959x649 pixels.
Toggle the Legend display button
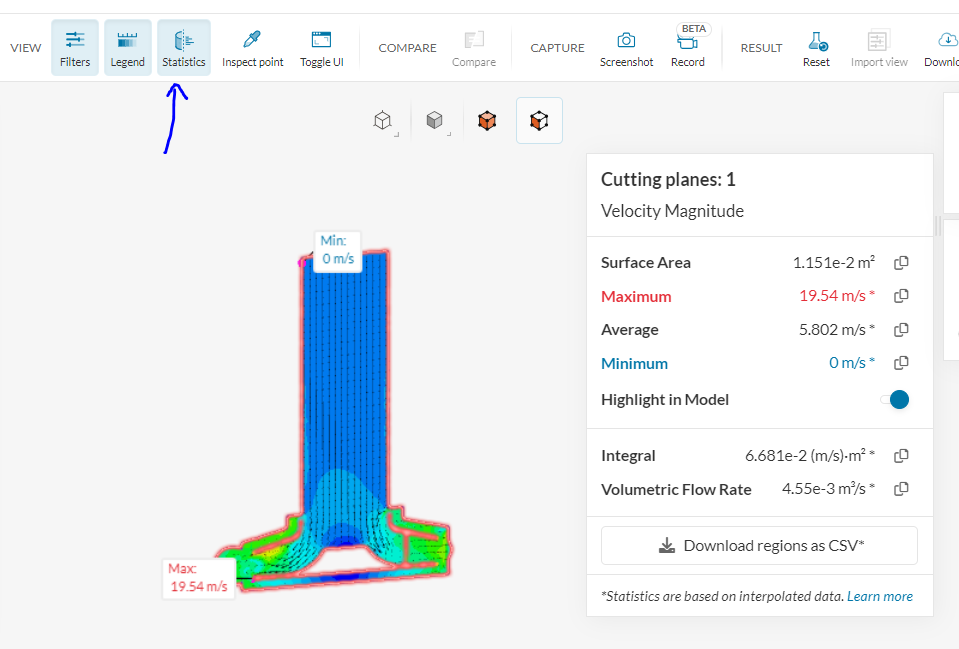127,48
